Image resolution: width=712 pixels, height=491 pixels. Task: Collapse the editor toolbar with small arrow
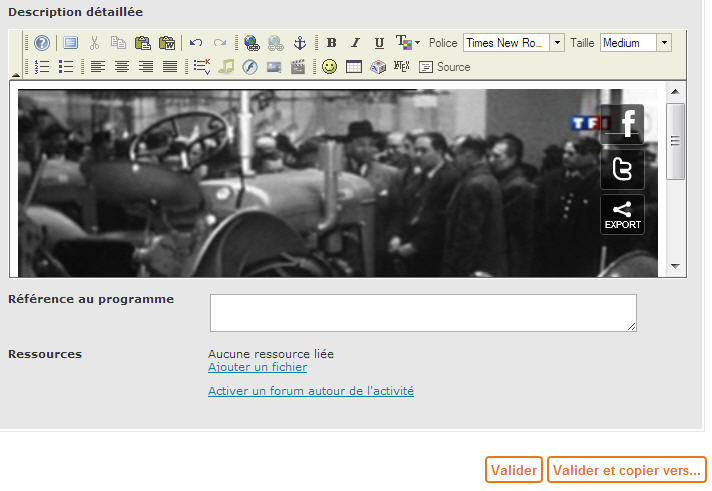pos(16,75)
